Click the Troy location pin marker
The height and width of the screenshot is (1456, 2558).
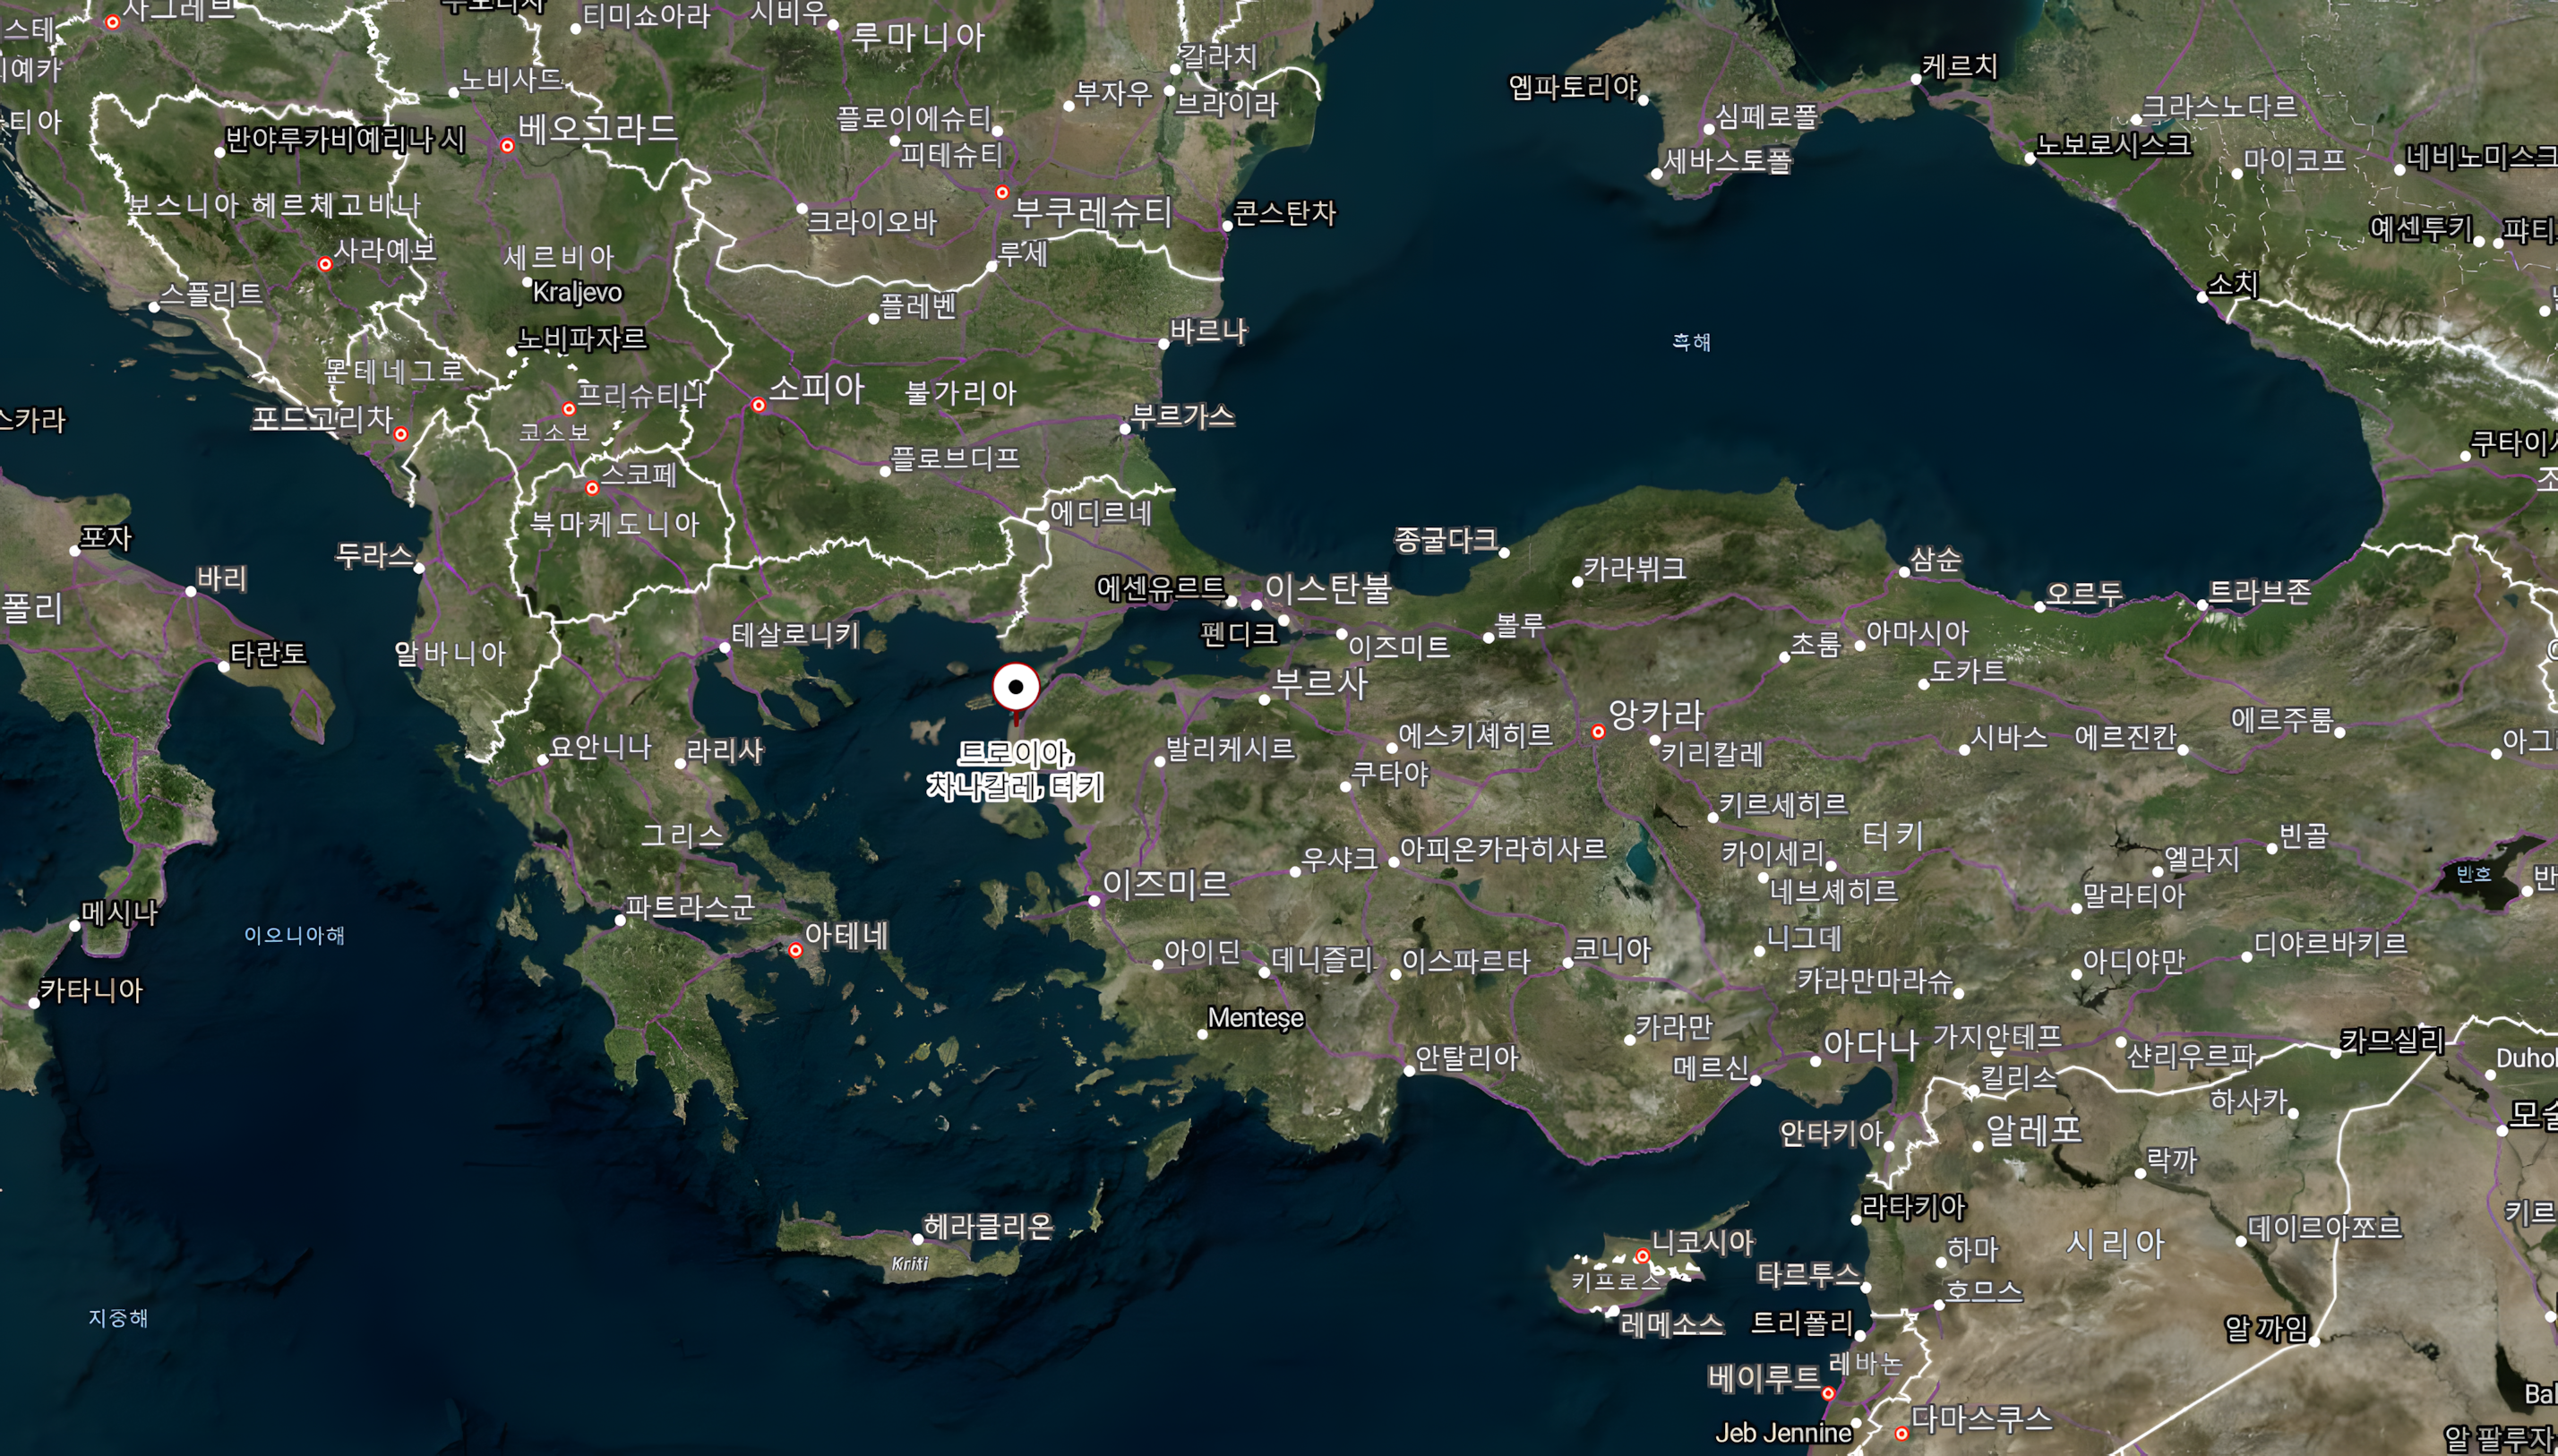click(x=1015, y=688)
